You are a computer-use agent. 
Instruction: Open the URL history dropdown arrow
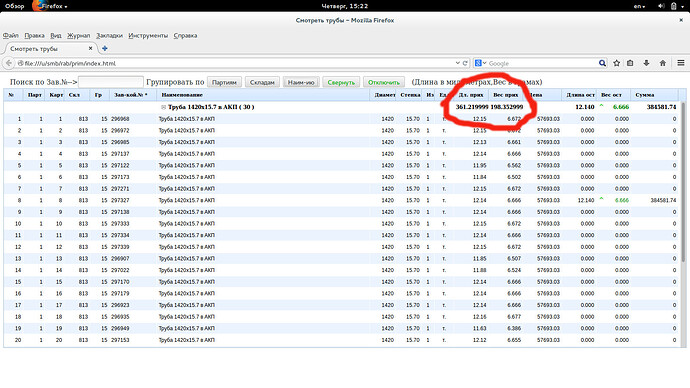coord(457,63)
